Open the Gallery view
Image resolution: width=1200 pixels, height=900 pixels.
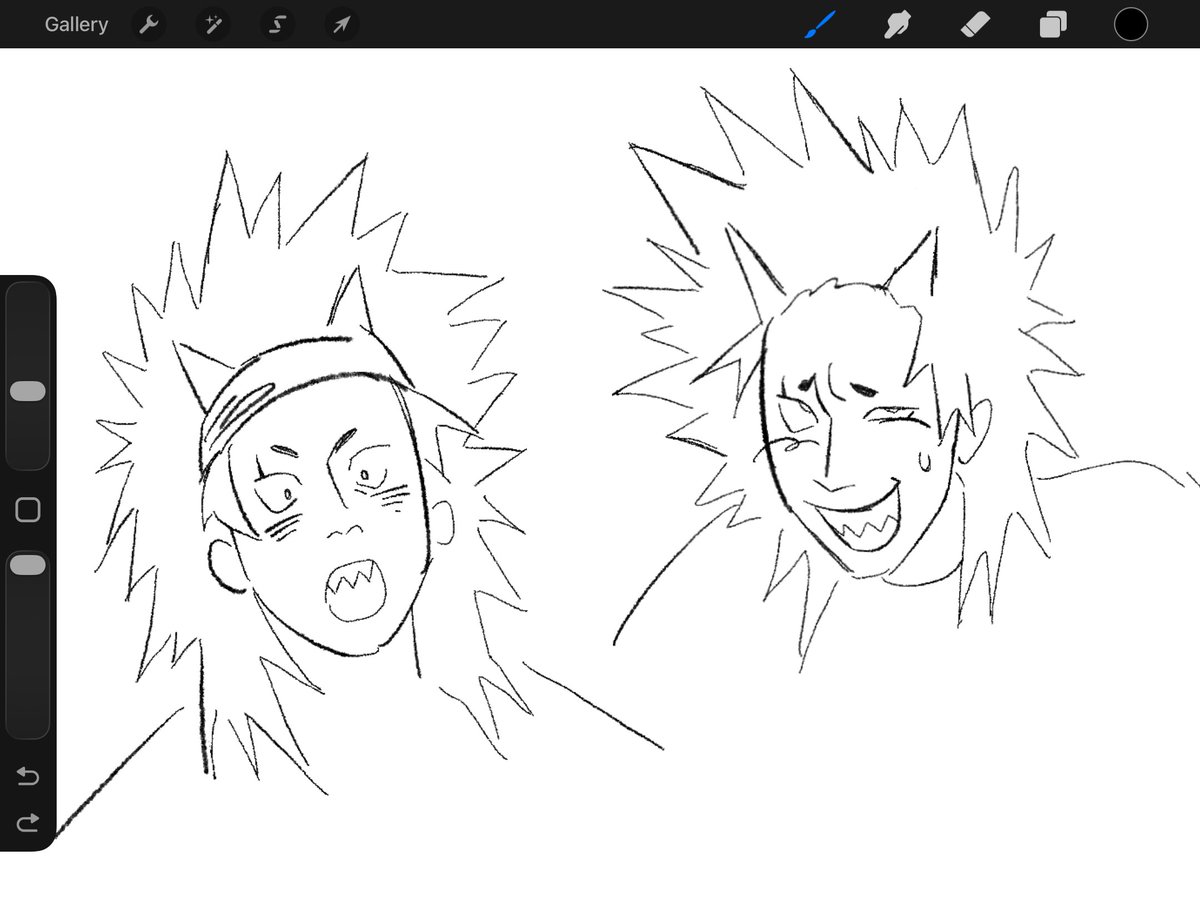(76, 24)
